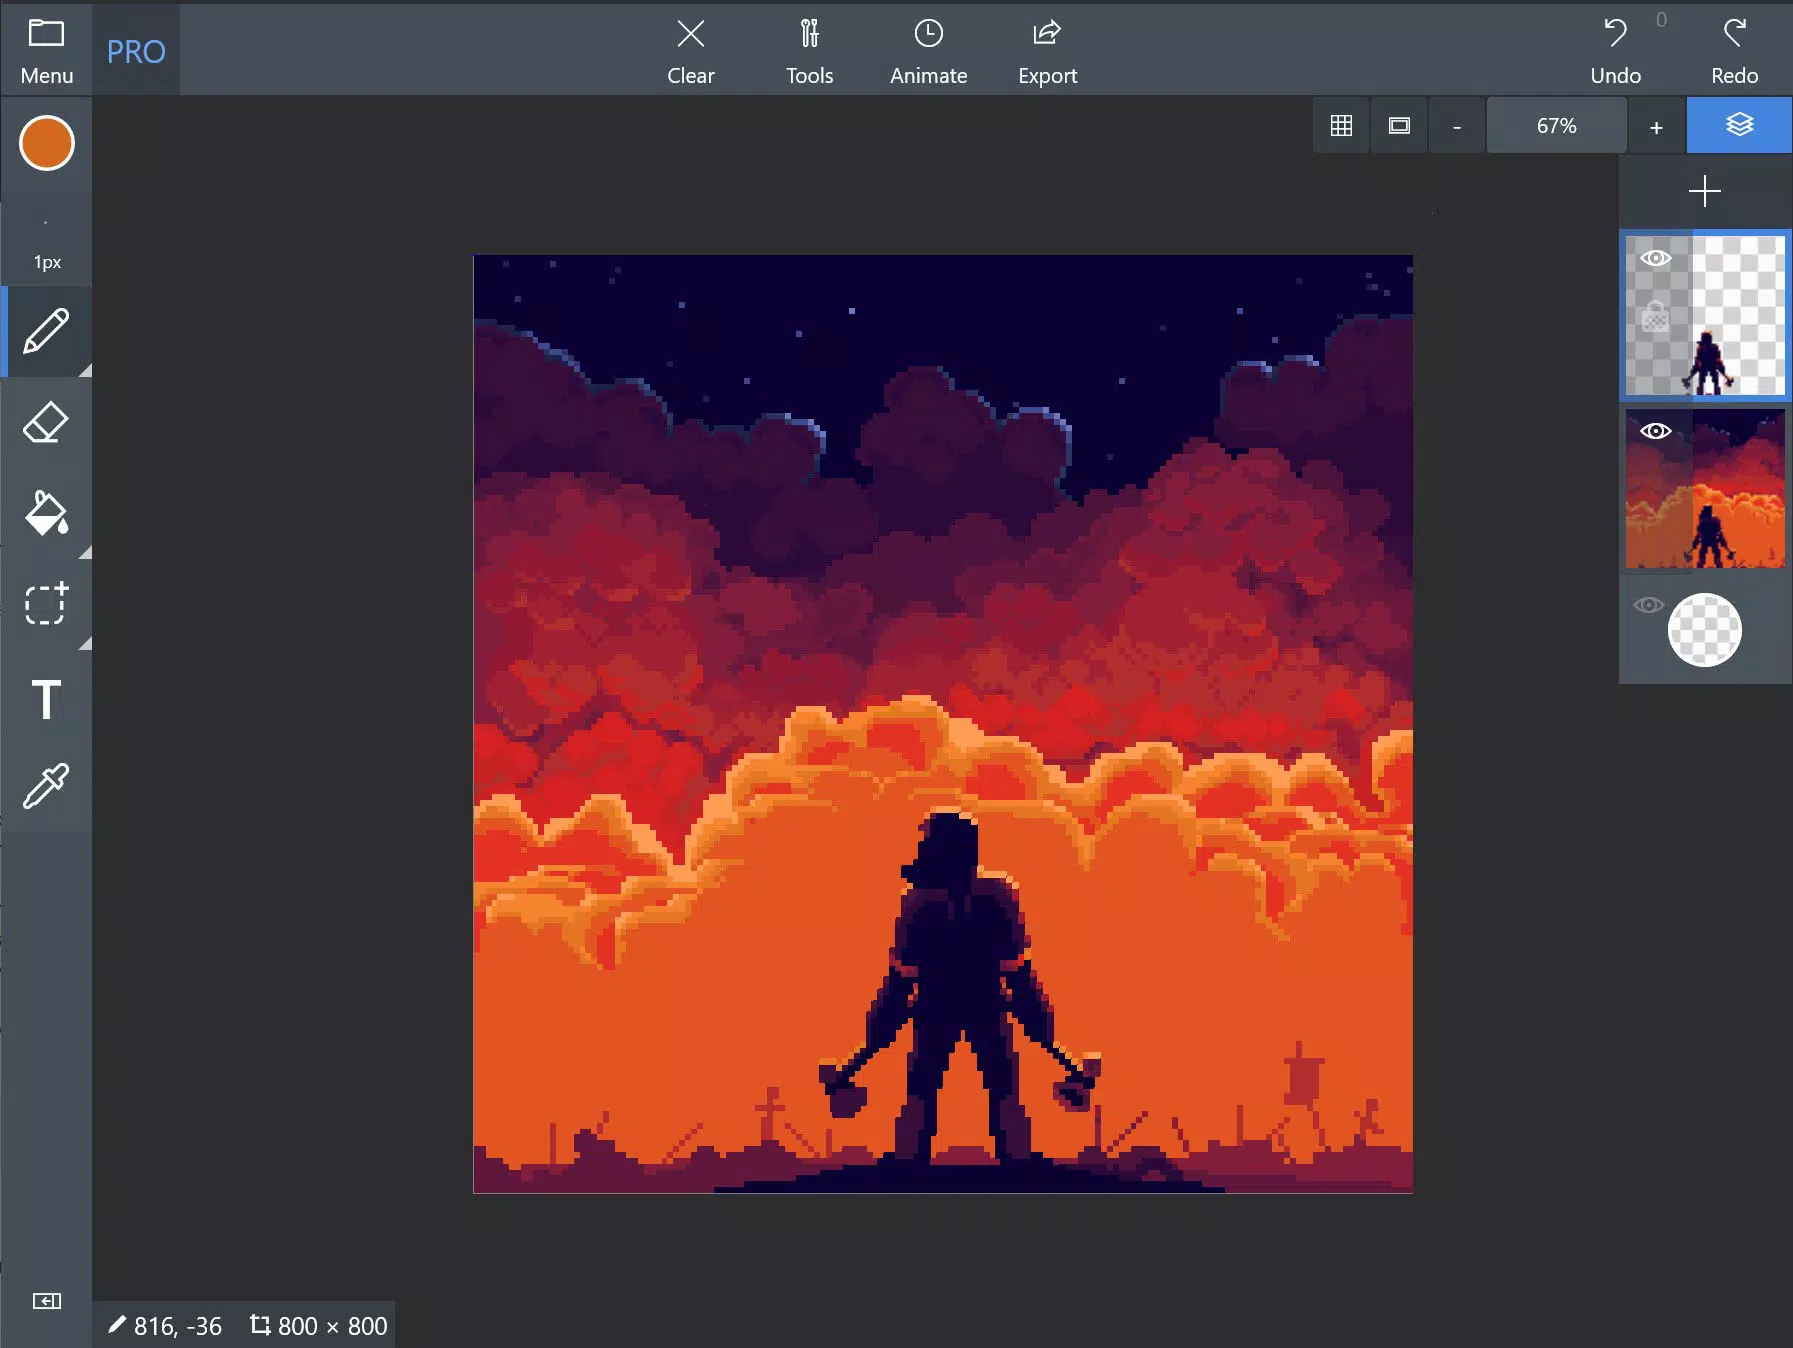Hide the top transparent layer

(1658, 257)
